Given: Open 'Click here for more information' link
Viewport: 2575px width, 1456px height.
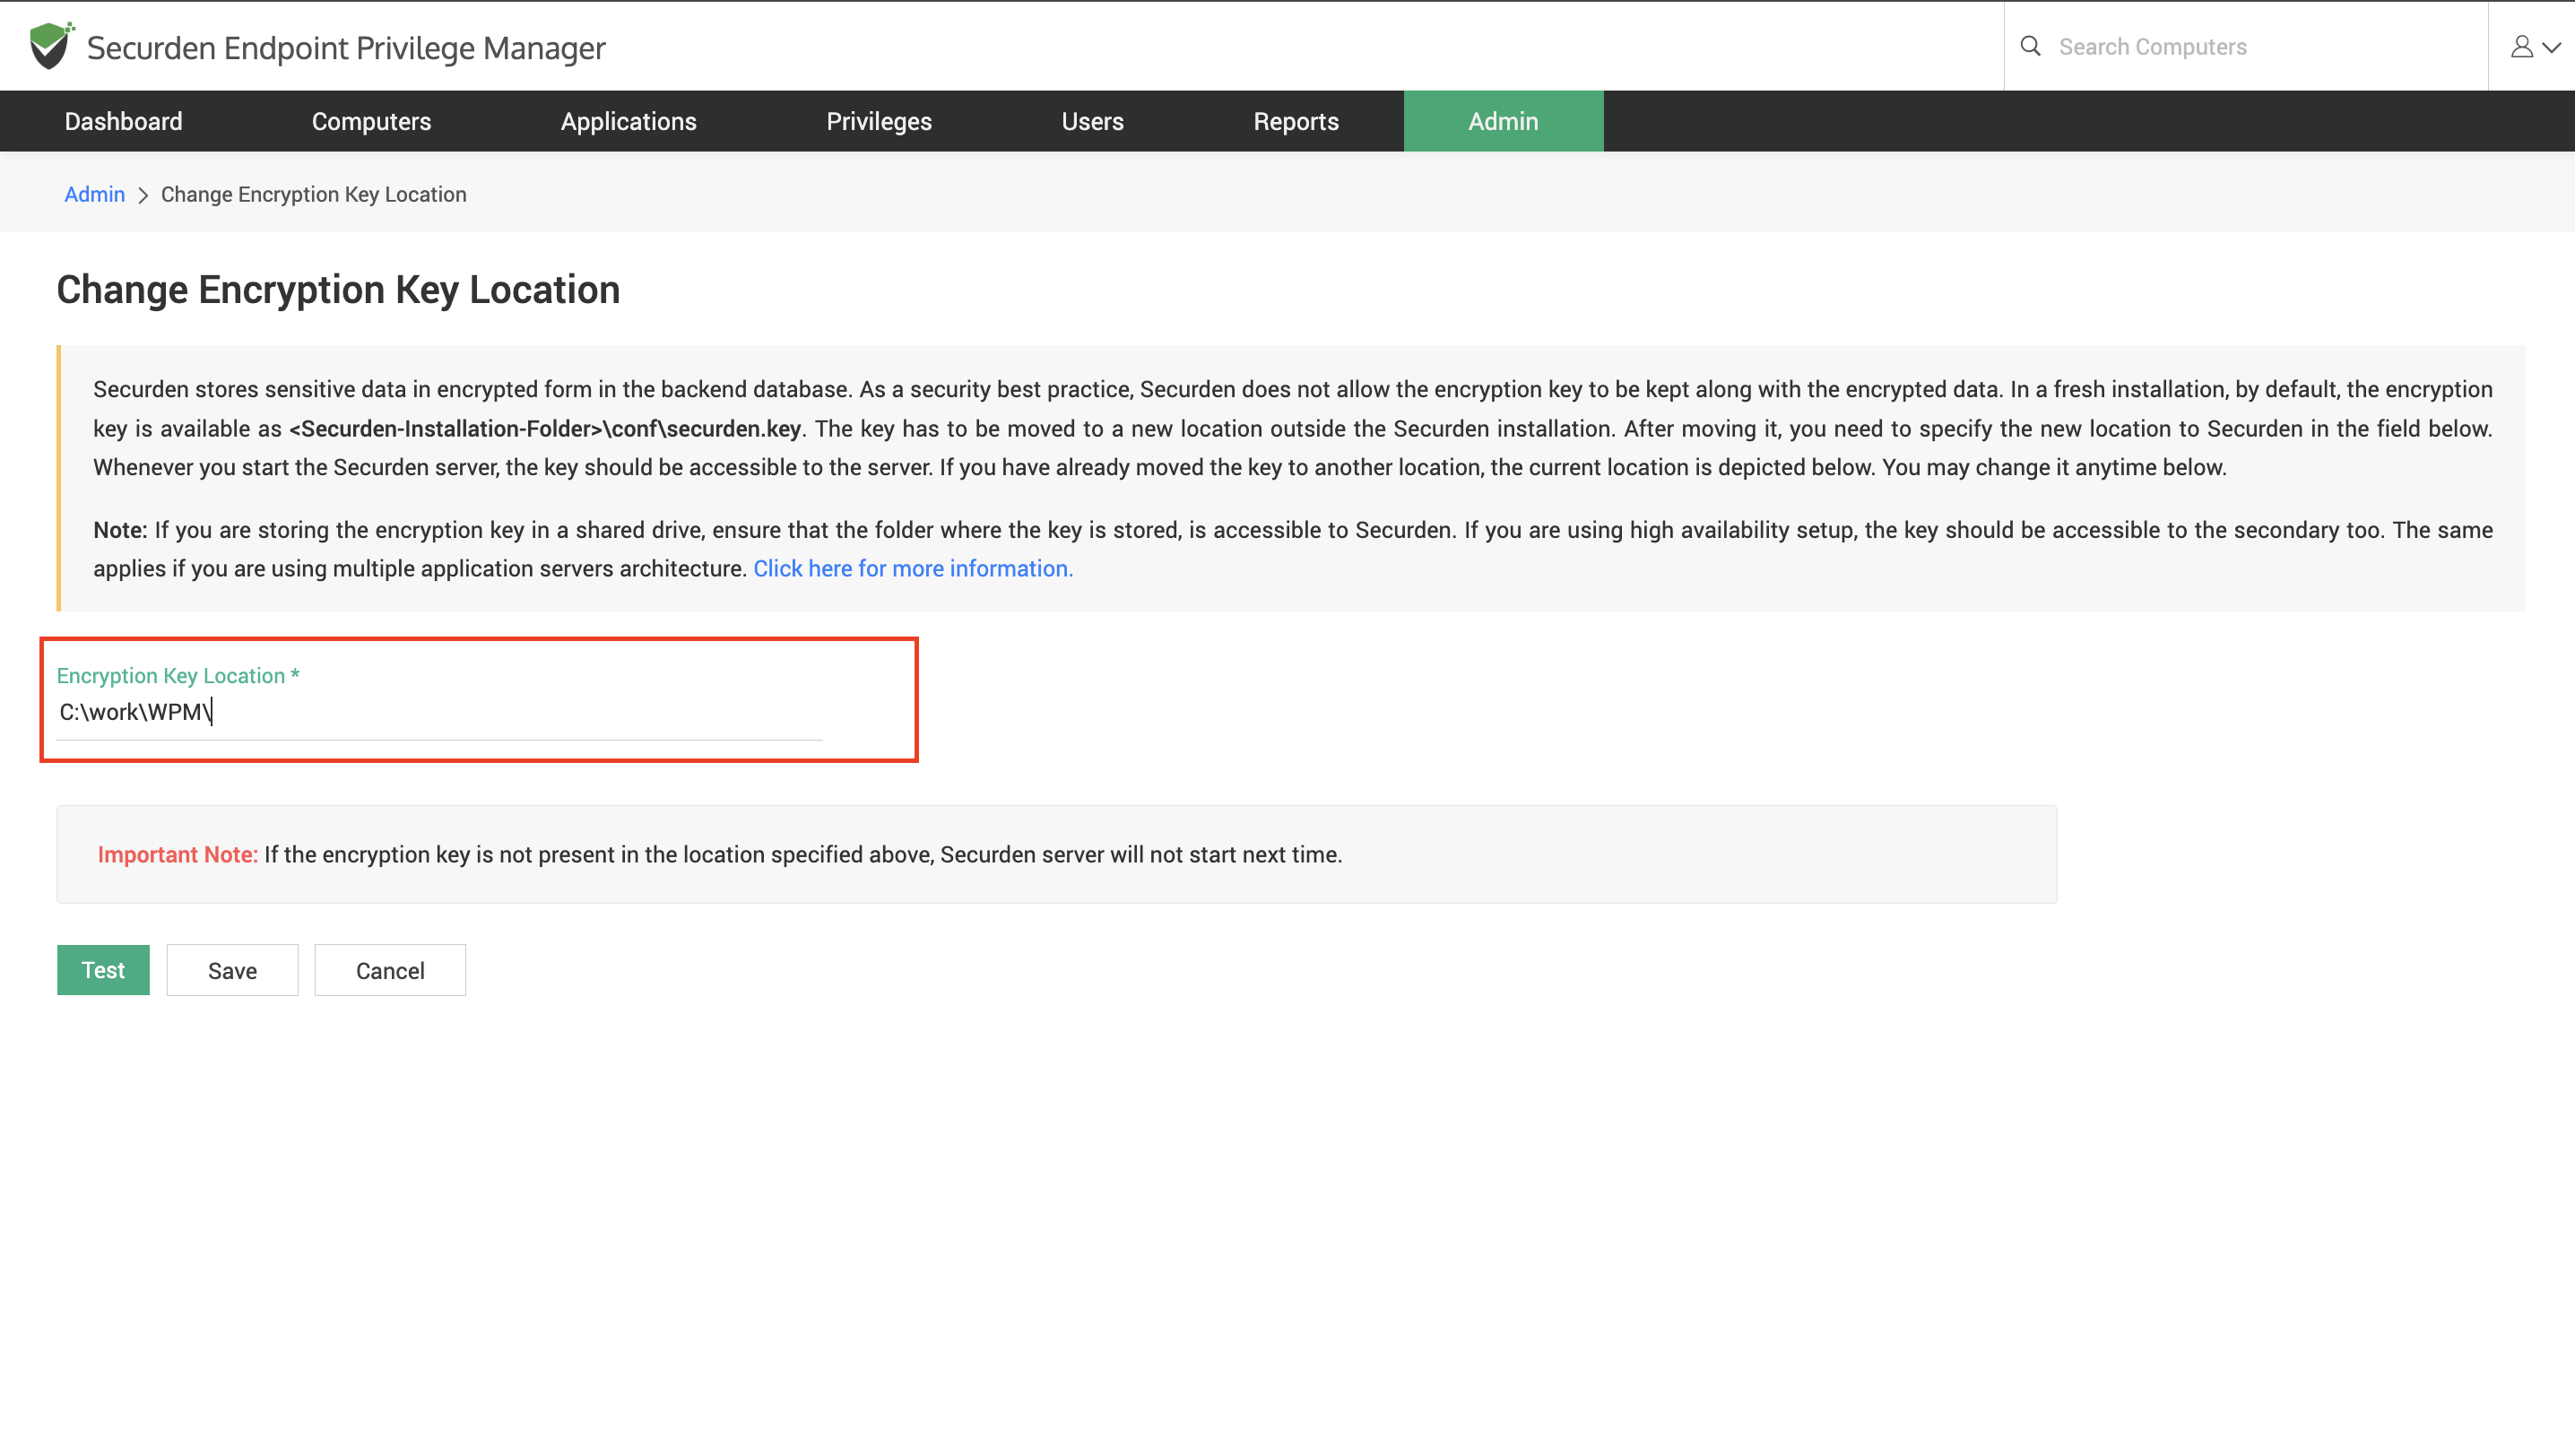Looking at the screenshot, I should pos(913,568).
